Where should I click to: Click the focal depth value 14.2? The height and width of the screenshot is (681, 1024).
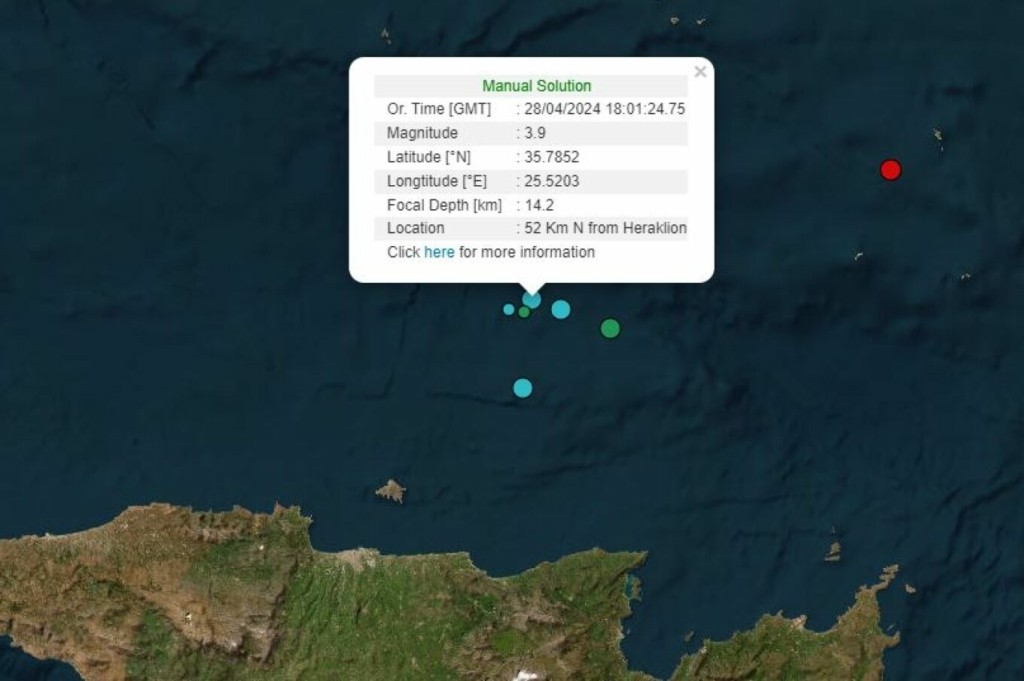click(x=538, y=205)
